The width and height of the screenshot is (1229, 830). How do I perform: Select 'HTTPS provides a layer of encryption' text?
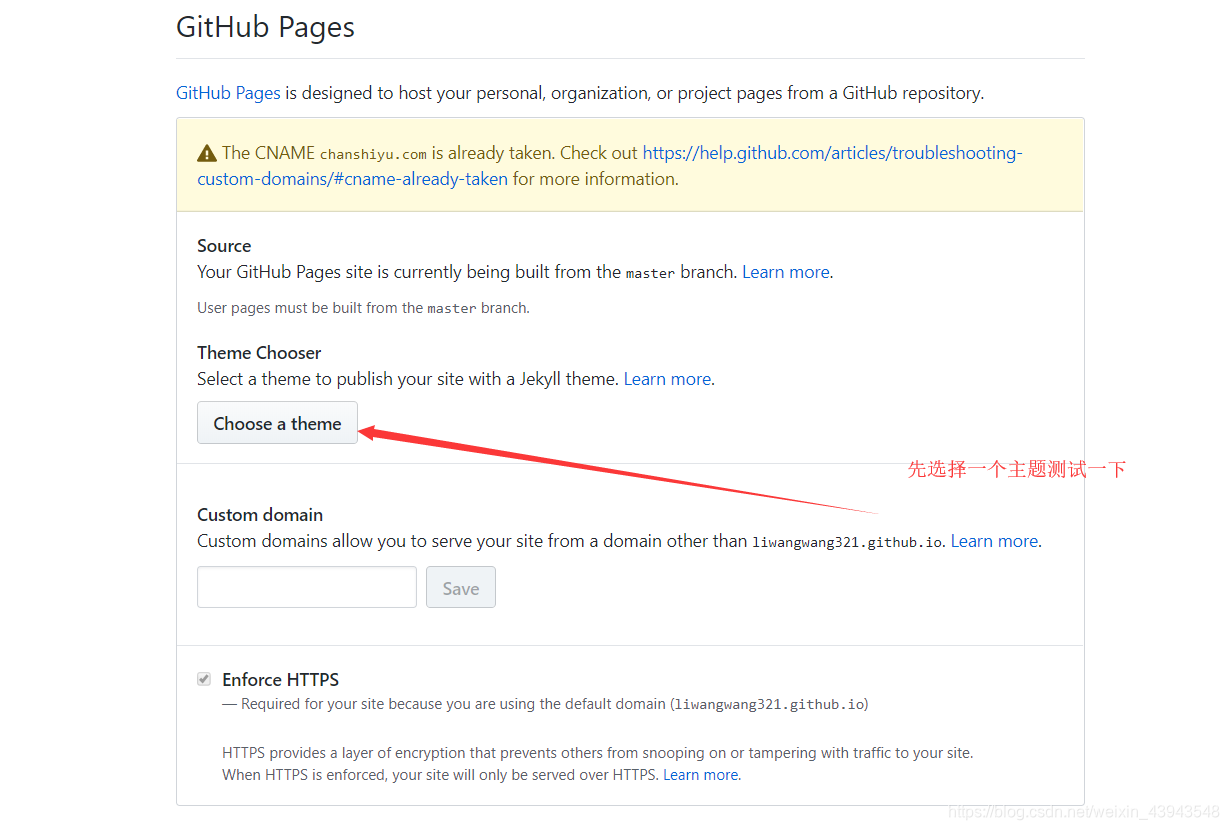[x=598, y=764]
